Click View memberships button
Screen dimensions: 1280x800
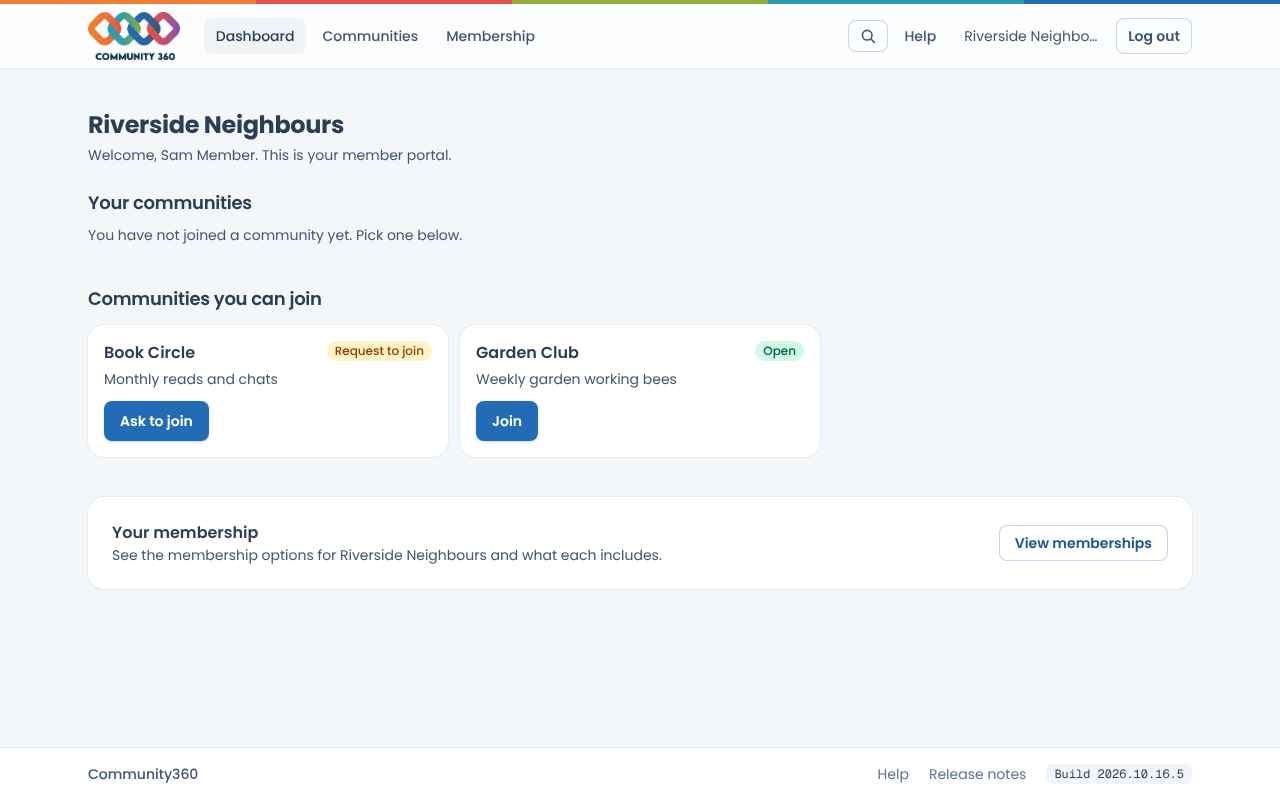[1083, 543]
